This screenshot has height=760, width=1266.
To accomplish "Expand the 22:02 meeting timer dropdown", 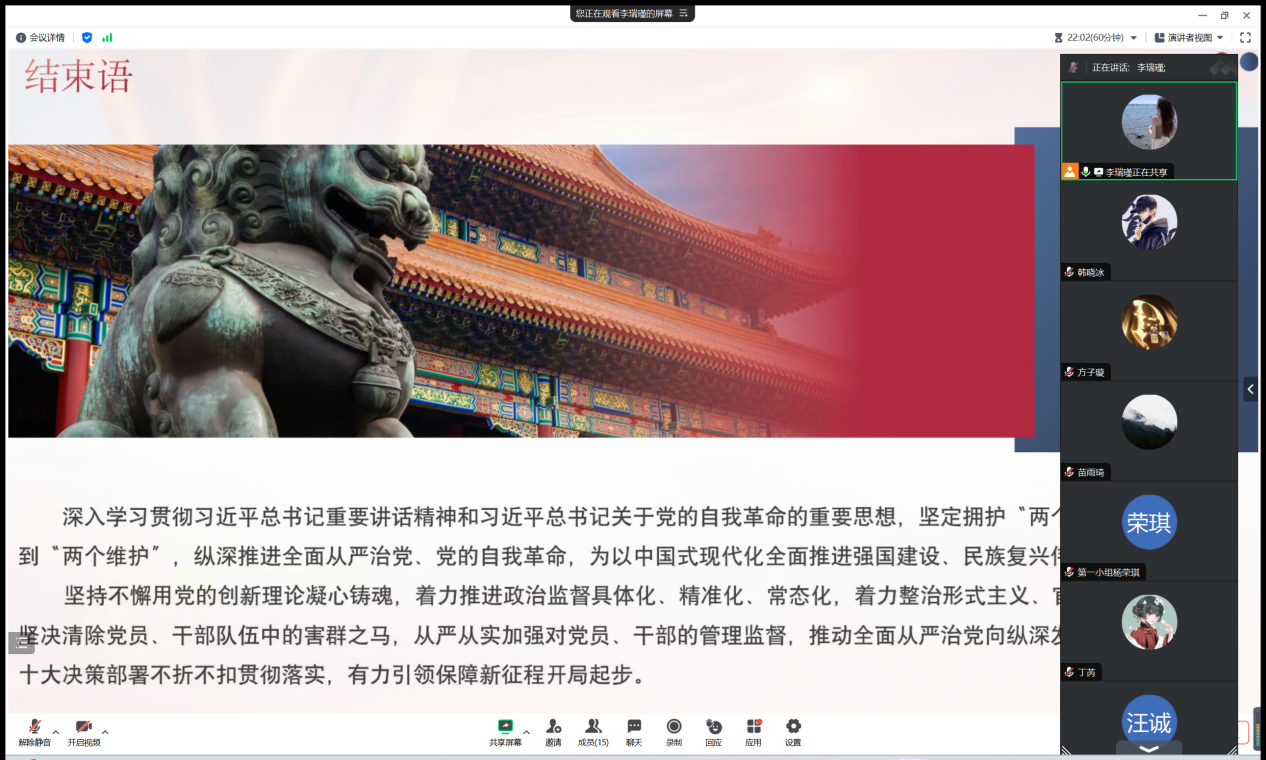I will coord(1133,38).
